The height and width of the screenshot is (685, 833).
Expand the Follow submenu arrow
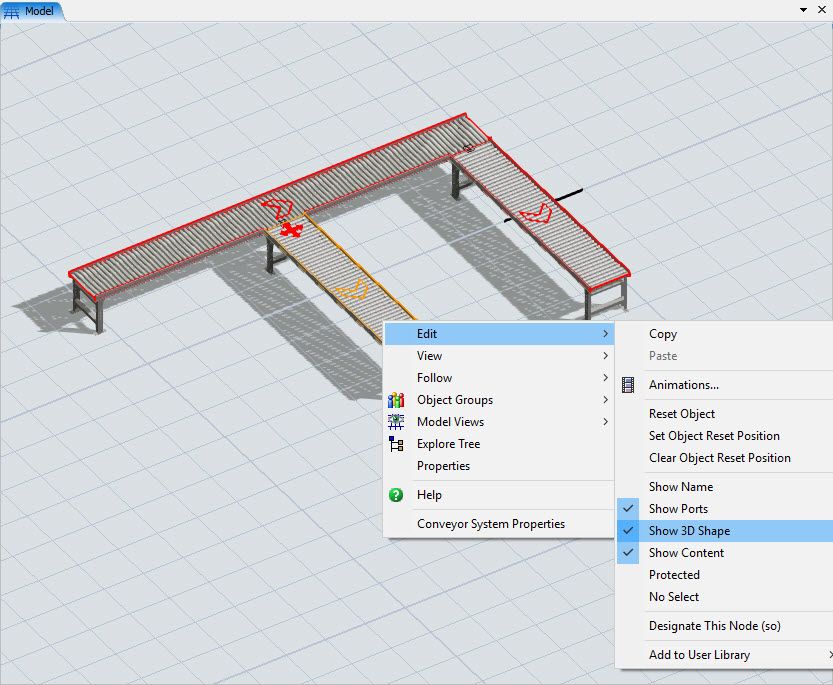605,377
